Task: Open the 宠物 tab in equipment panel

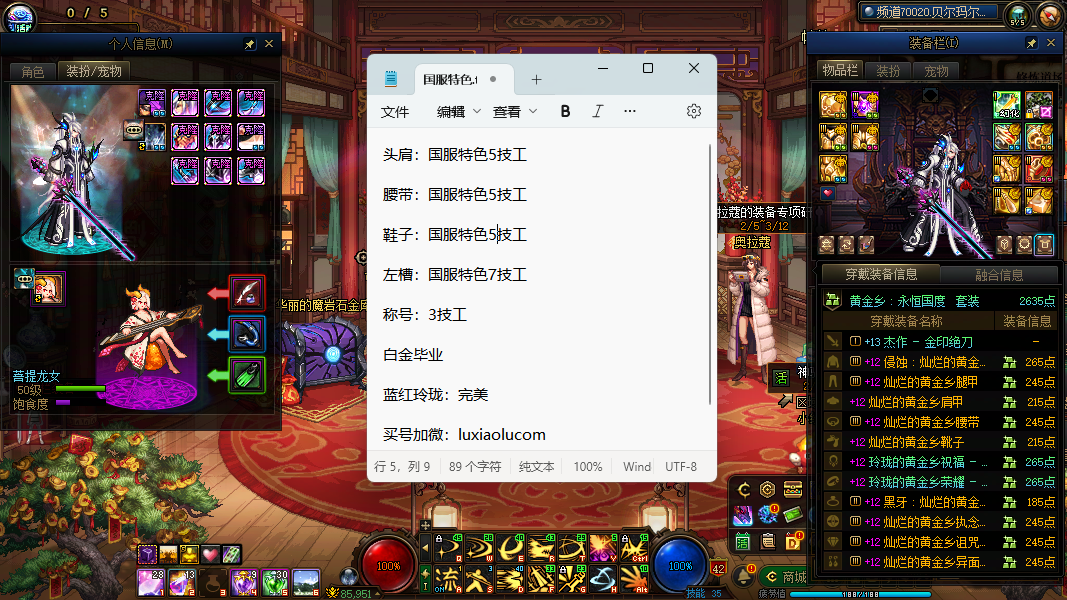Action: coord(936,71)
